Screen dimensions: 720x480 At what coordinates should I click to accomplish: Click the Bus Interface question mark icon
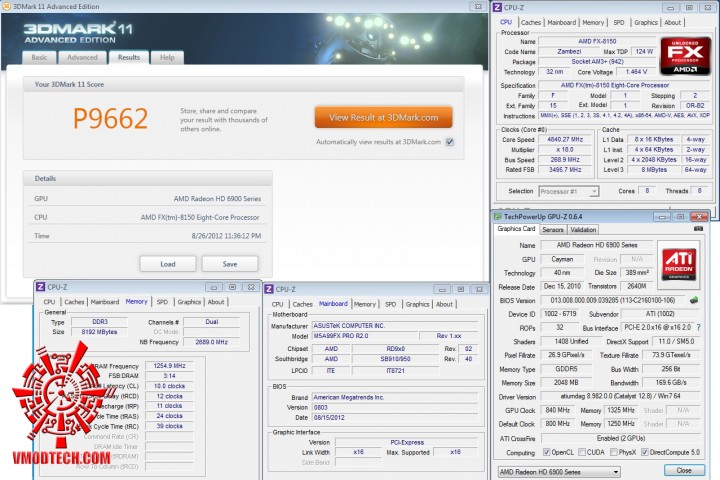click(x=698, y=328)
